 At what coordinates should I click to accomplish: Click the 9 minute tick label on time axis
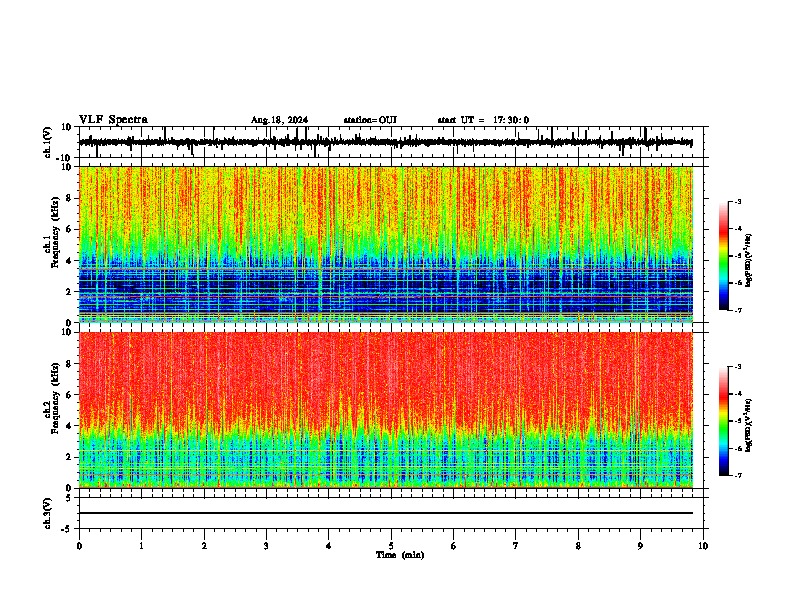pos(640,545)
